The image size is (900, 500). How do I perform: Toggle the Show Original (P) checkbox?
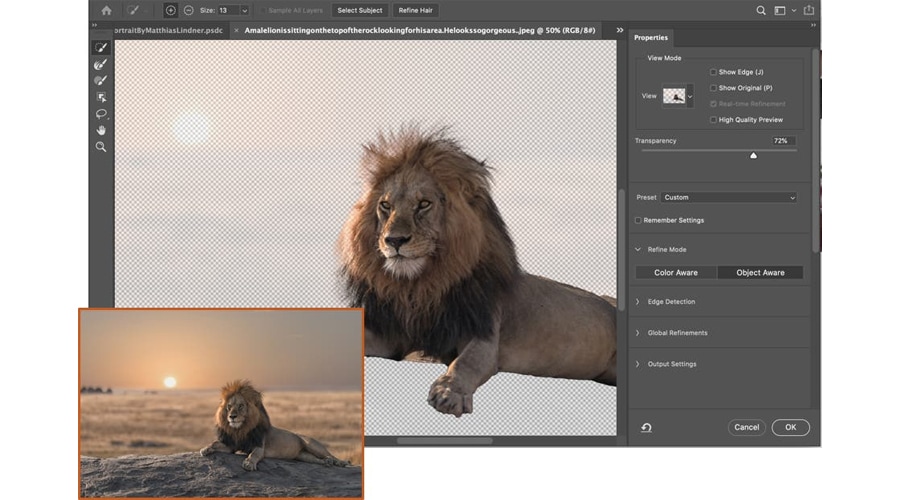click(x=713, y=88)
